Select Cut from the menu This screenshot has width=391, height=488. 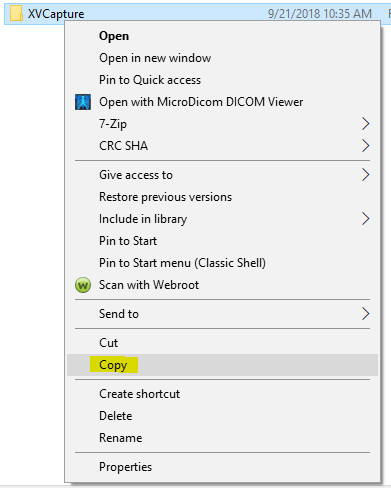[108, 343]
